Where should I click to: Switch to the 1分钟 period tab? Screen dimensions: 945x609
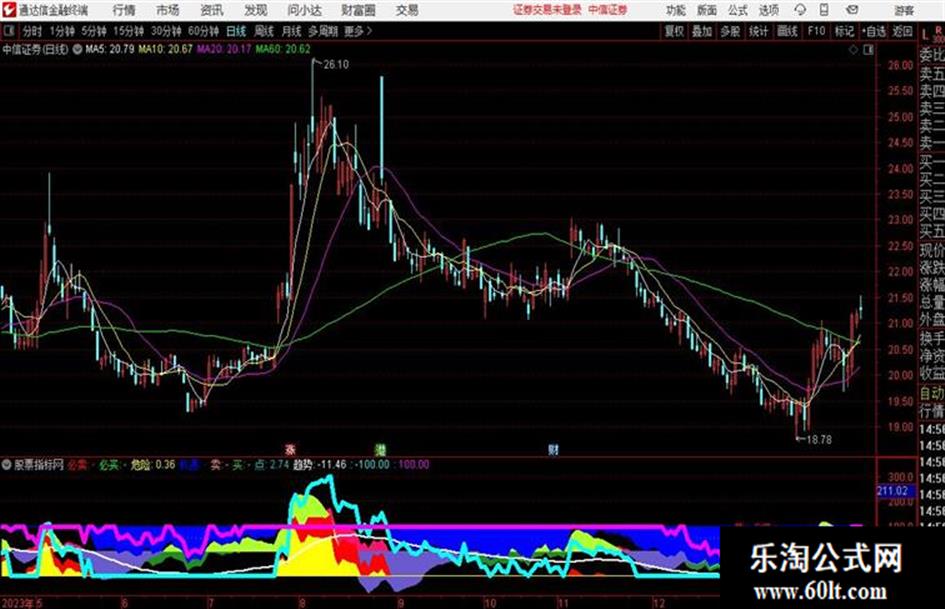click(62, 31)
